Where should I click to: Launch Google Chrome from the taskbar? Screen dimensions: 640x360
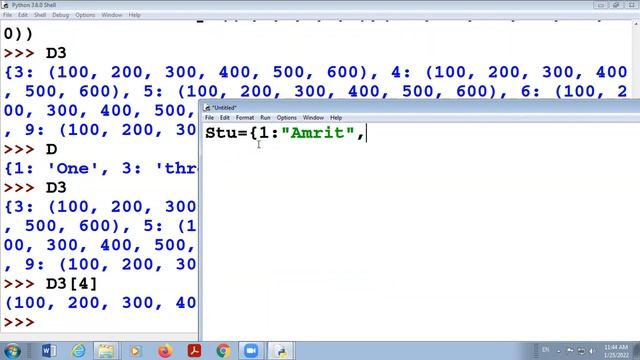(x=223, y=351)
